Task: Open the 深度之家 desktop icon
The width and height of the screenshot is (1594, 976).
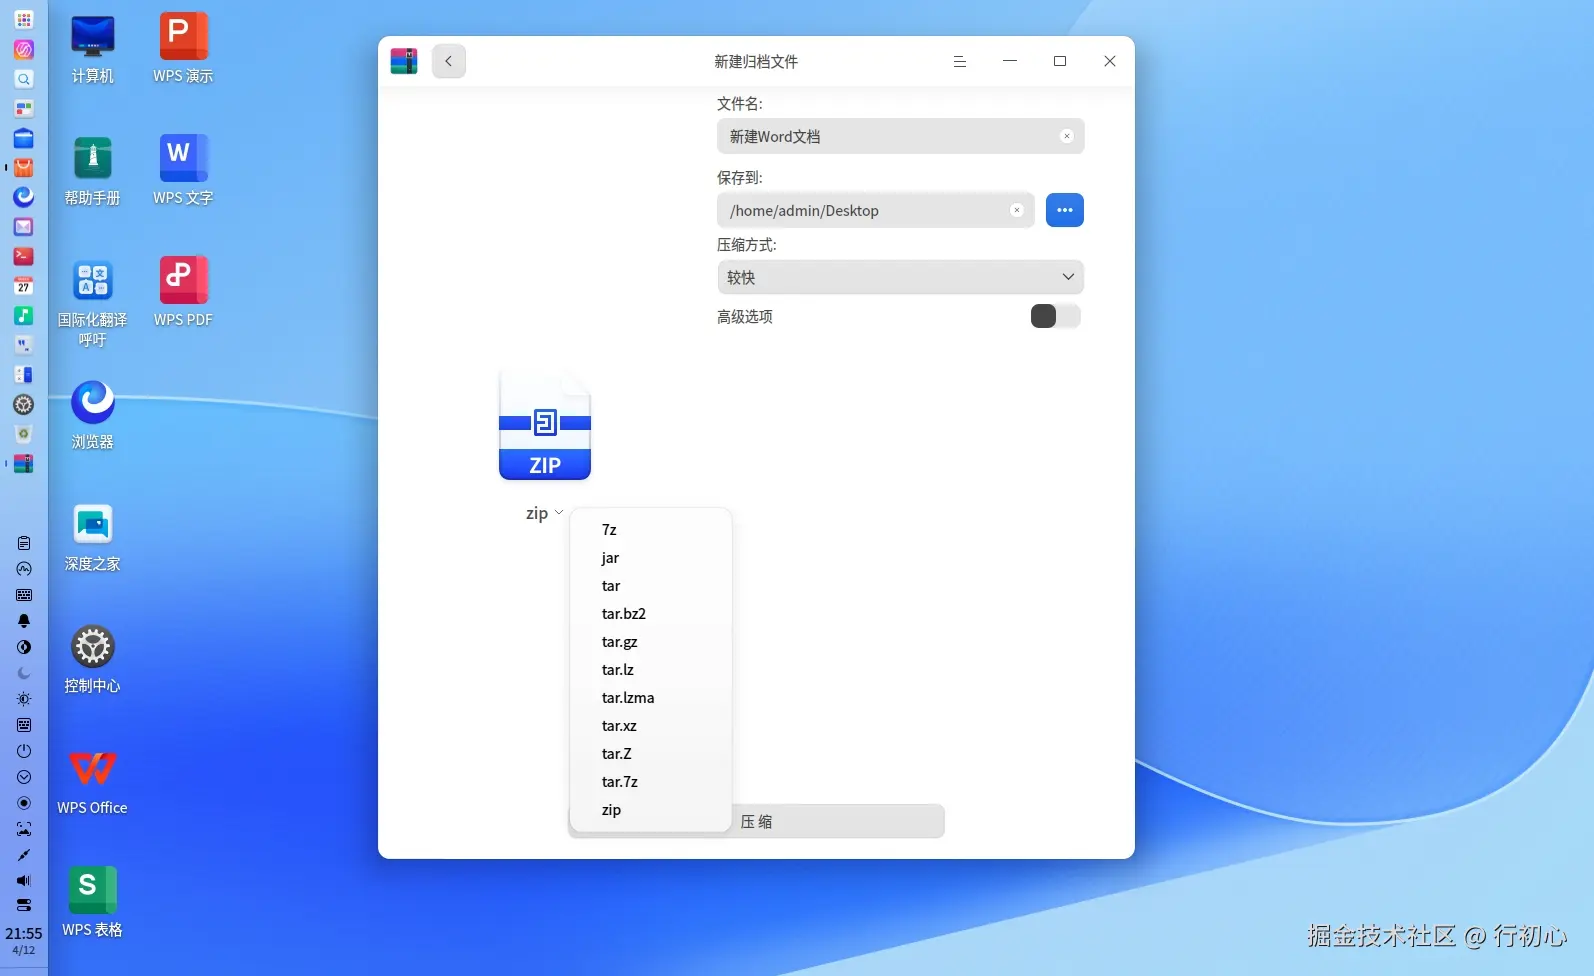Action: [93, 537]
